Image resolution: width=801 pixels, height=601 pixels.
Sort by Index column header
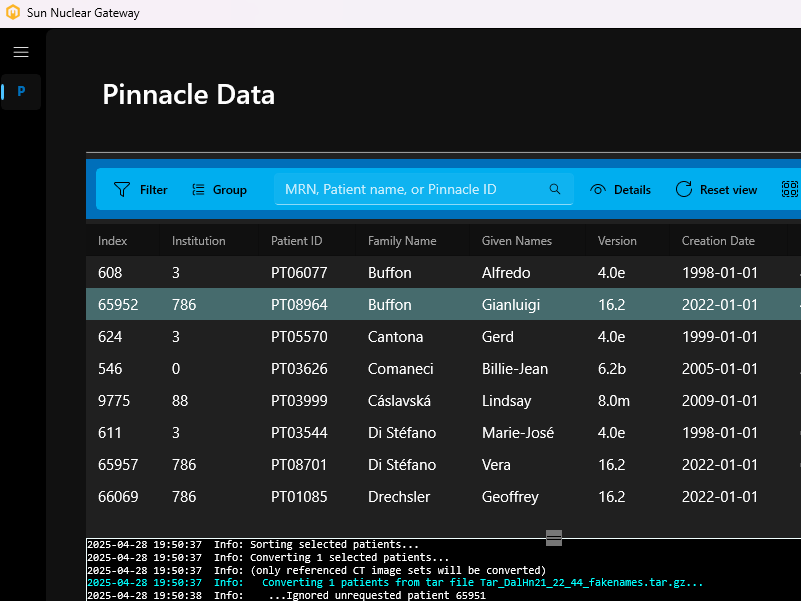(x=112, y=241)
